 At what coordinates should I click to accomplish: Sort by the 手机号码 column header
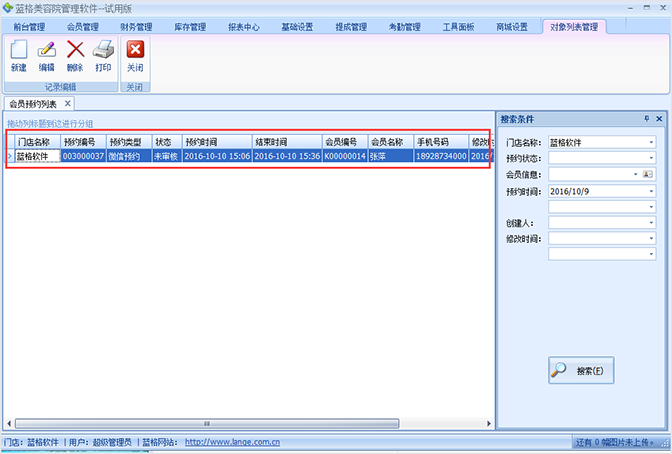441,142
